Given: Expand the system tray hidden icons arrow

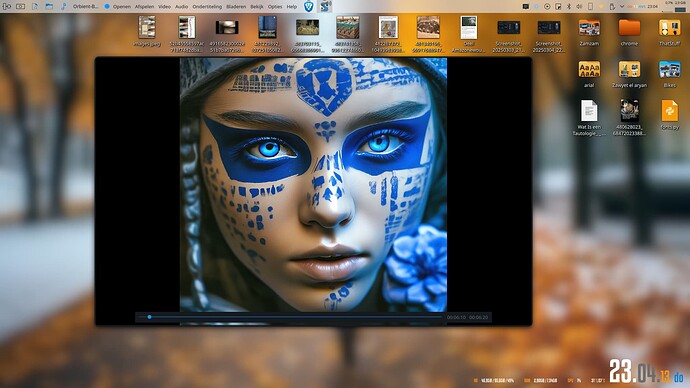Looking at the screenshot, I should pyautogui.click(x=622, y=7).
